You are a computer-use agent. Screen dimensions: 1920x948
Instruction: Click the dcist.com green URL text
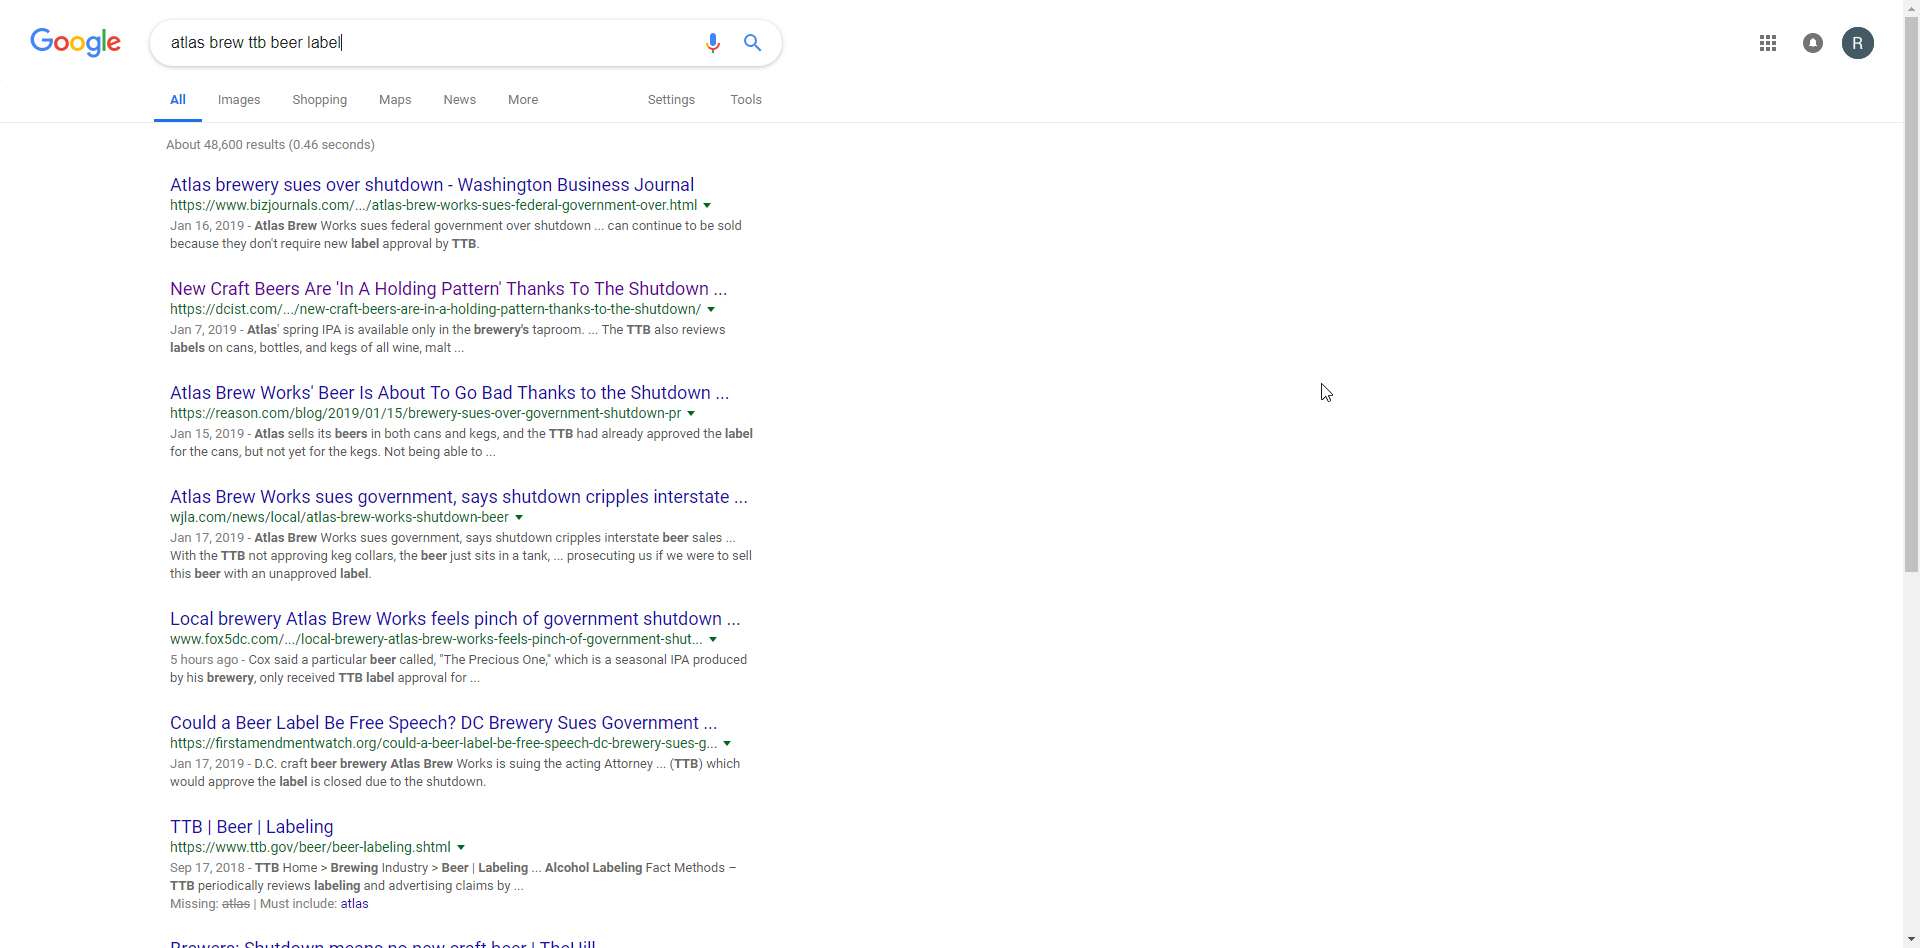[x=435, y=310]
